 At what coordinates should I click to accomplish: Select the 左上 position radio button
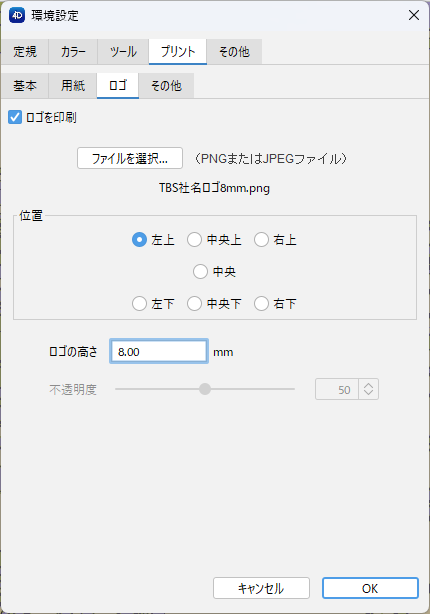click(139, 240)
